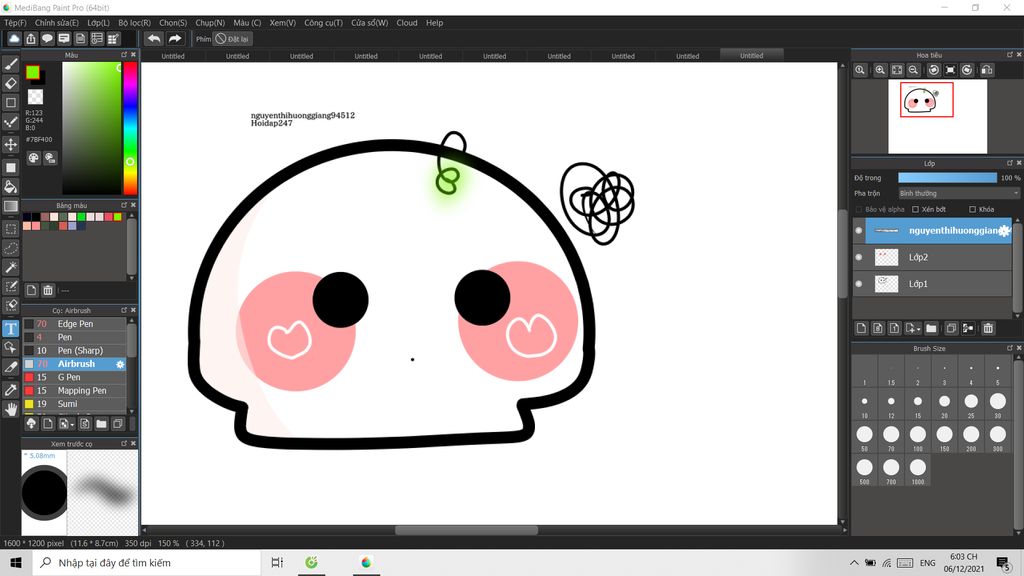Select the Magic Wand tool
This screenshot has height=576, width=1024.
click(10, 267)
